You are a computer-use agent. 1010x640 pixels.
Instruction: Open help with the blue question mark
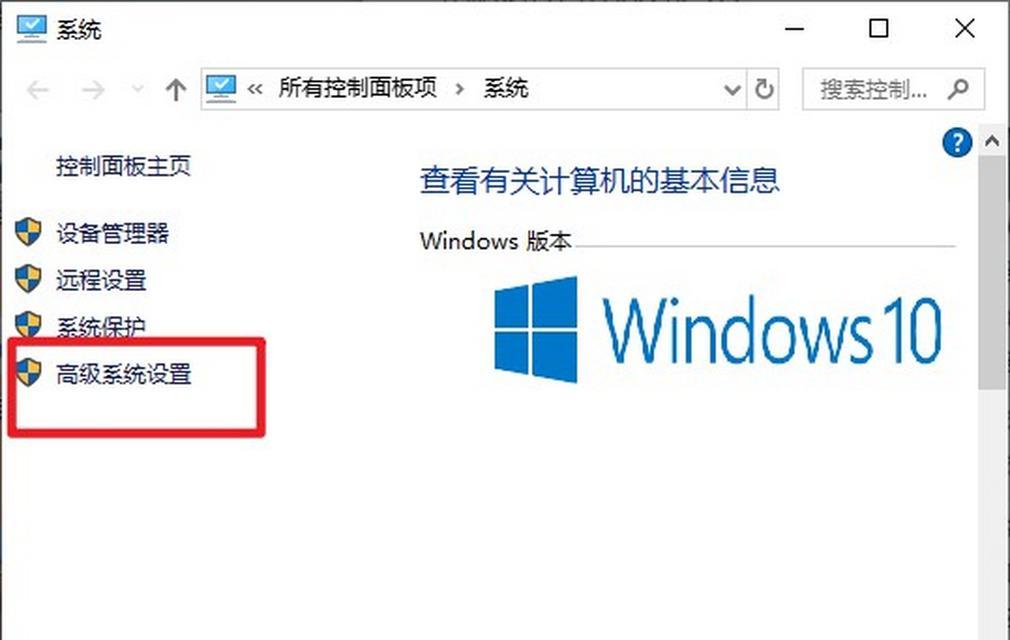(x=957, y=142)
